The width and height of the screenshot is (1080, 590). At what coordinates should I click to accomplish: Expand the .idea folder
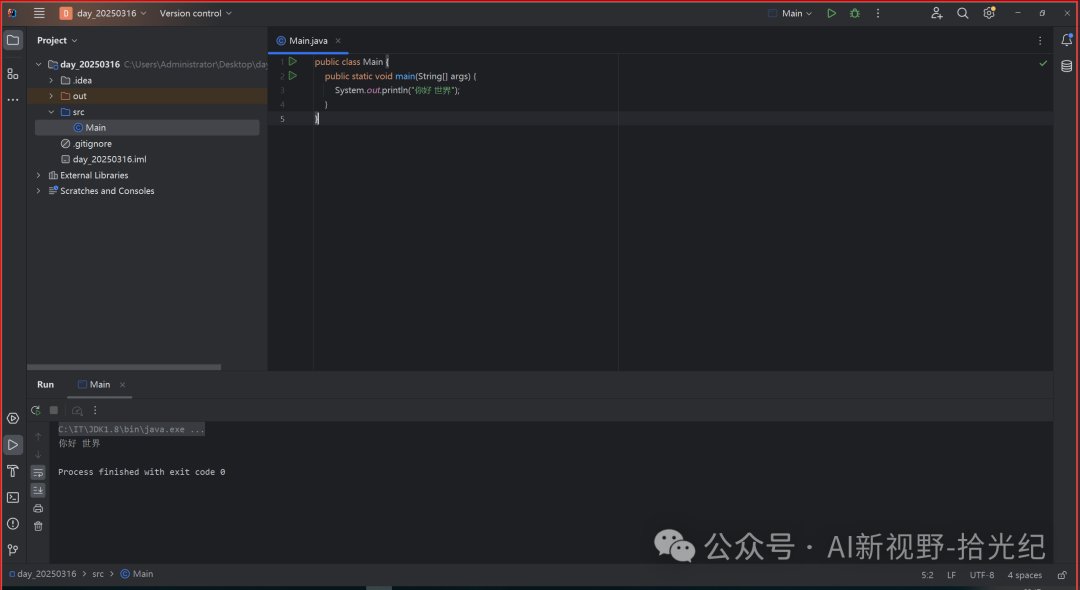[51, 80]
